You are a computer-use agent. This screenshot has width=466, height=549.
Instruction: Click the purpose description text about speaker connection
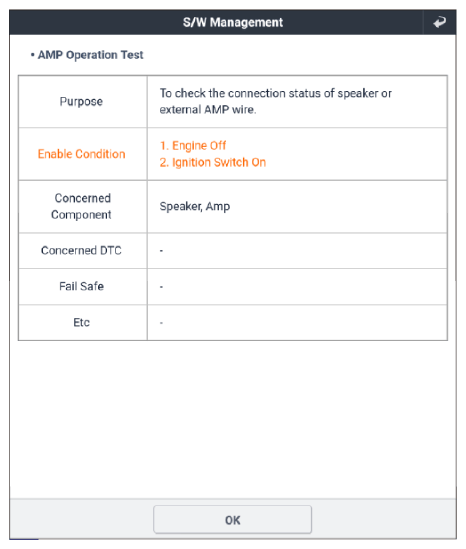pos(276,101)
